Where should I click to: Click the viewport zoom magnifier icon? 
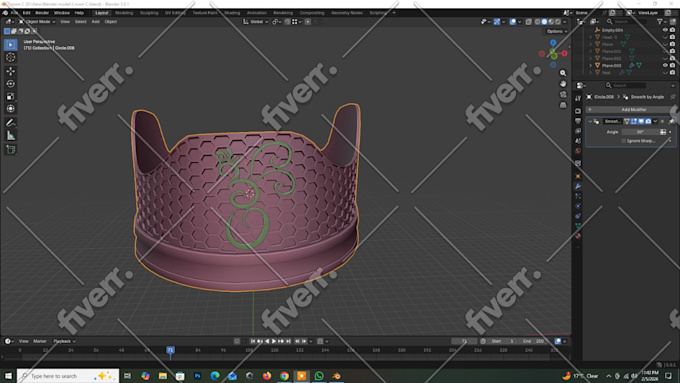pyautogui.click(x=563, y=73)
